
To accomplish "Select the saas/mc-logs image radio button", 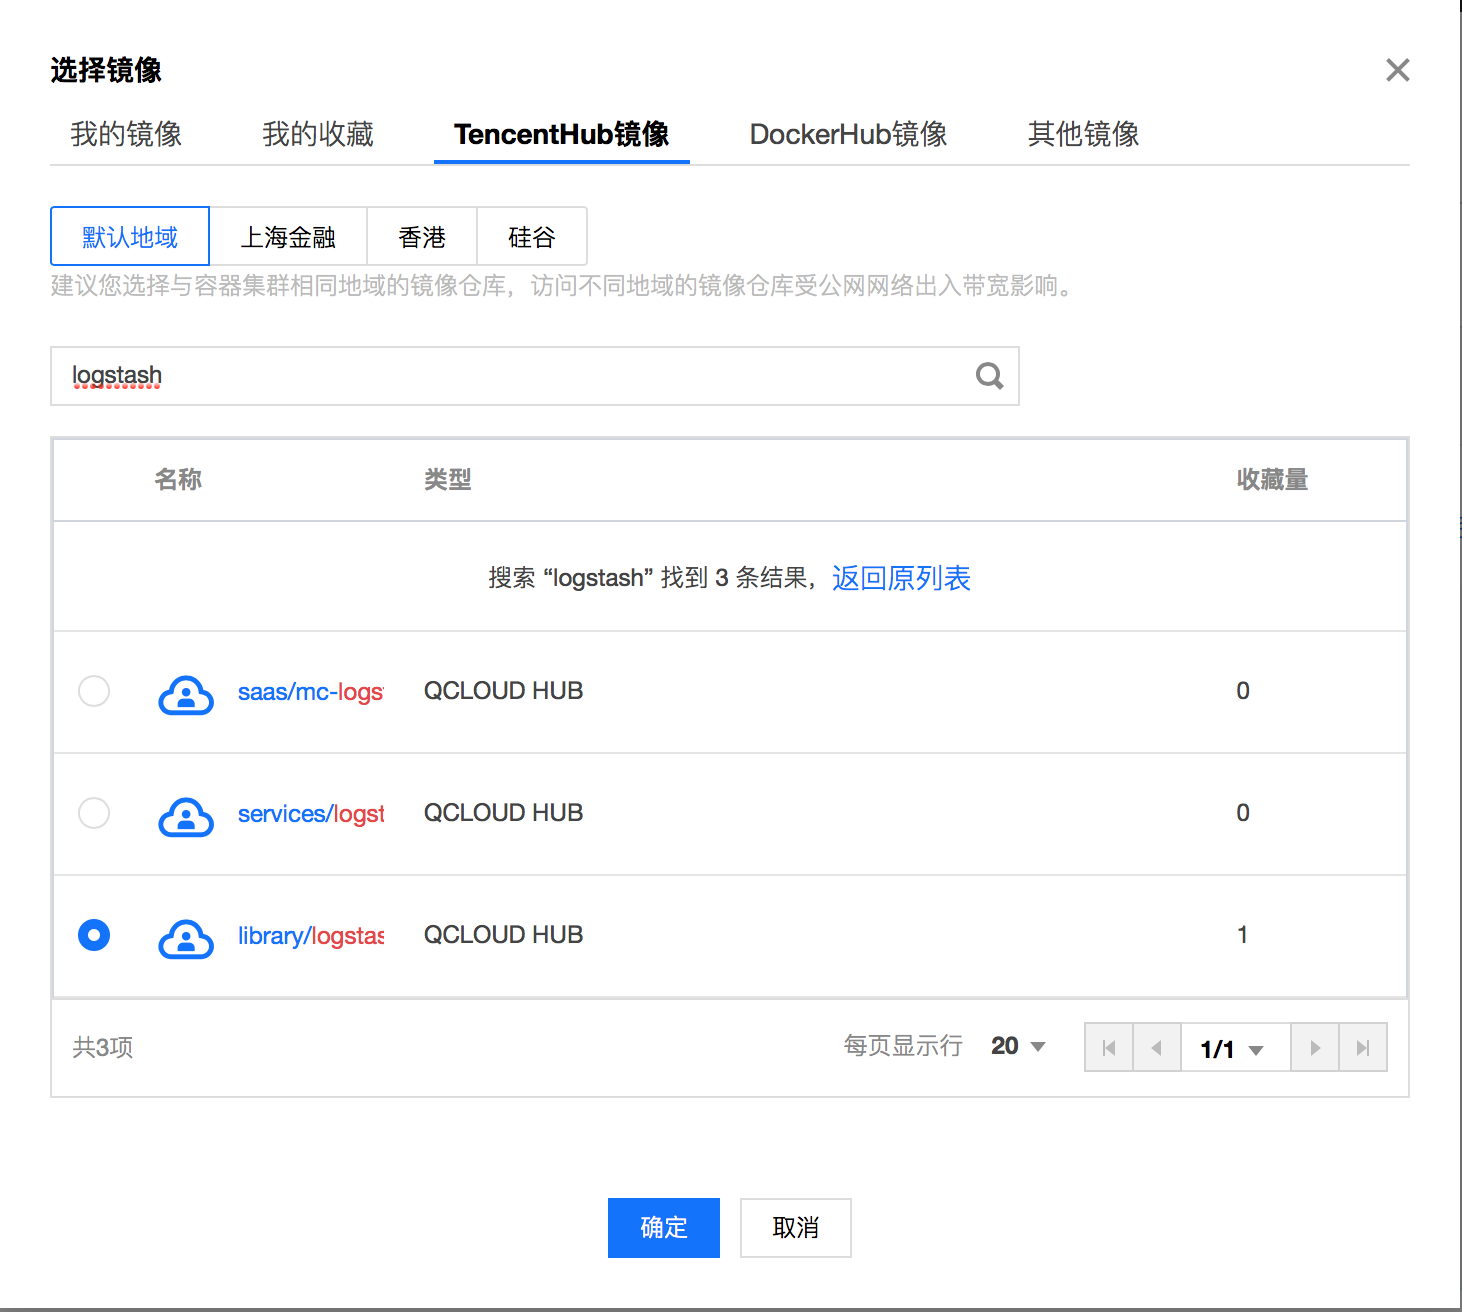I will pos(94,691).
